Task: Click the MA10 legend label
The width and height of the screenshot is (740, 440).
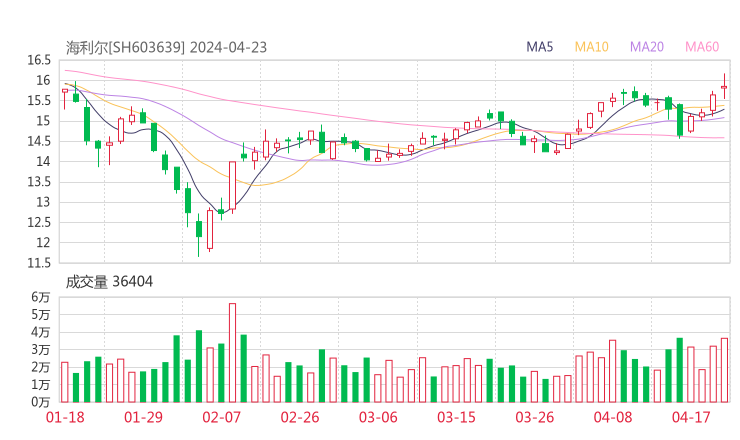Action: (x=591, y=47)
